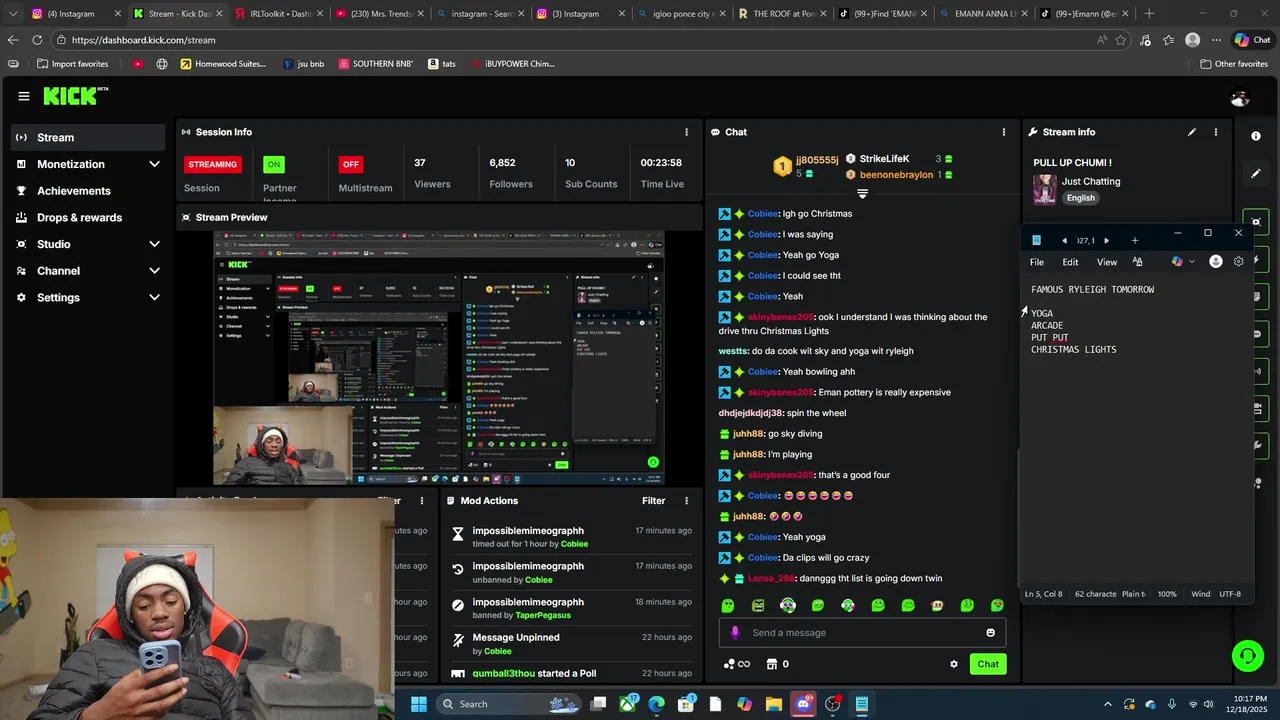
Task: Open the Kick hamburger sidebar menu
Action: tap(23, 96)
